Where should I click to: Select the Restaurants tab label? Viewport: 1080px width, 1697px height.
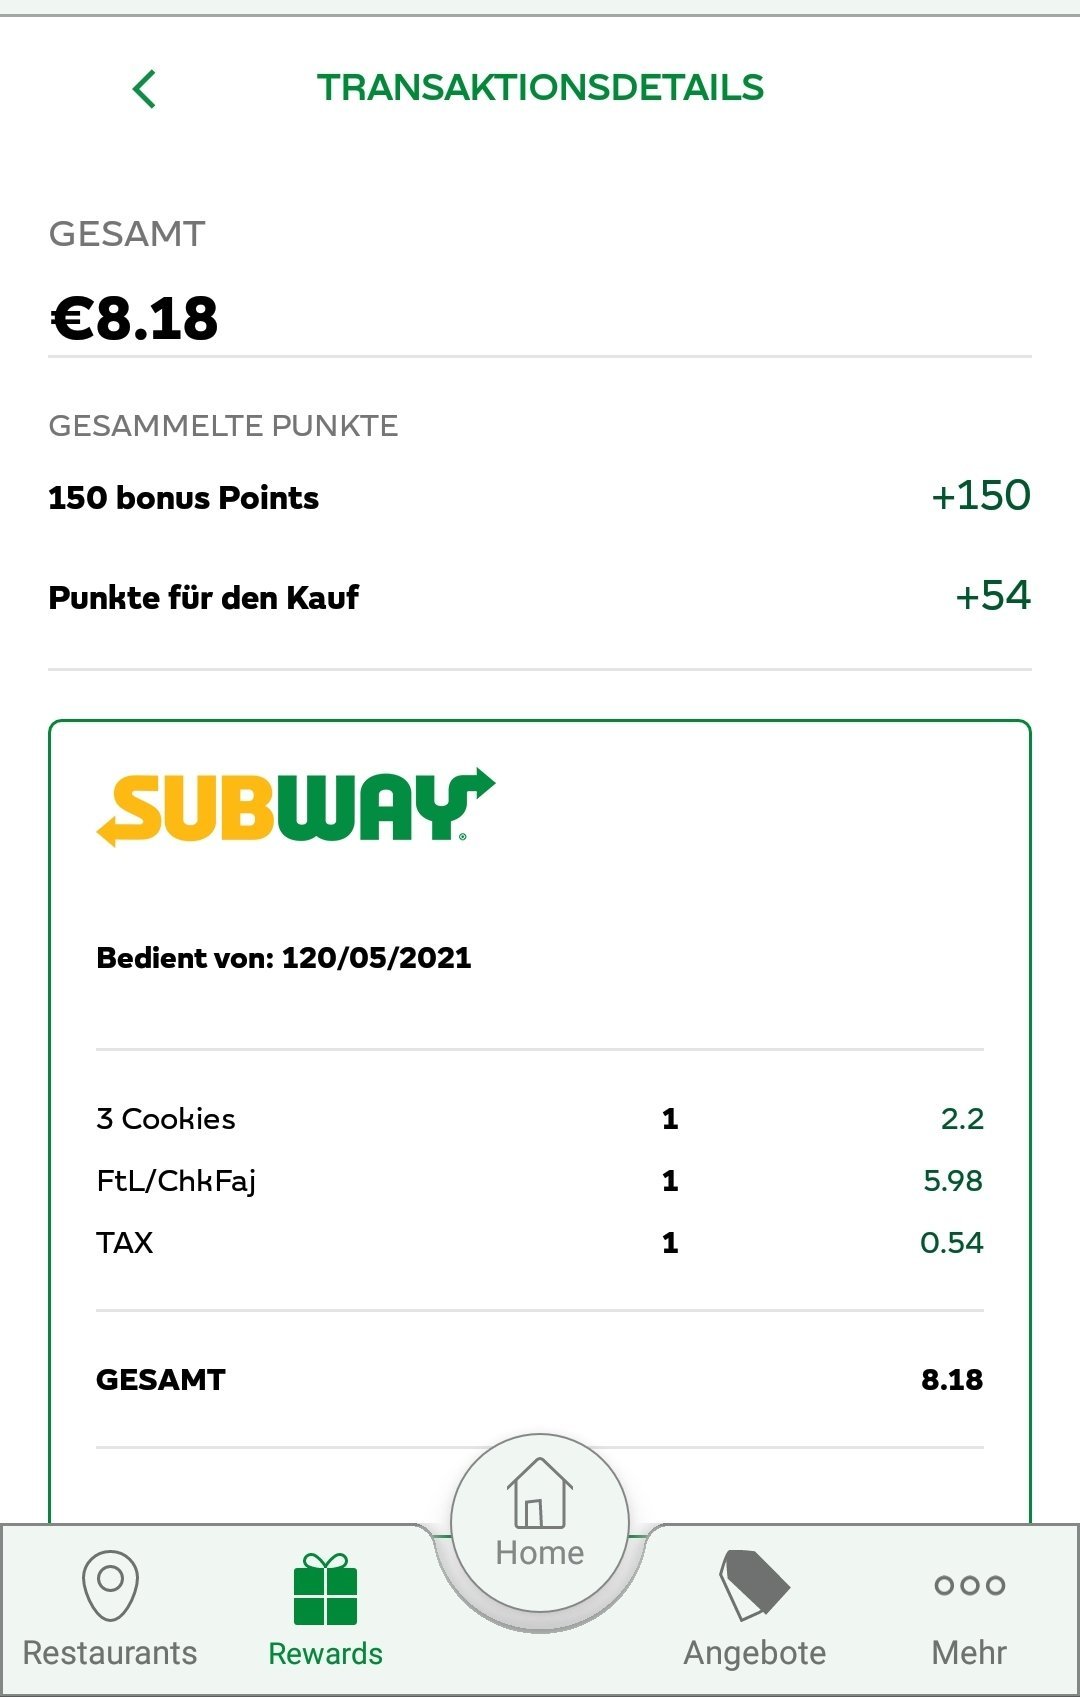click(x=110, y=1653)
